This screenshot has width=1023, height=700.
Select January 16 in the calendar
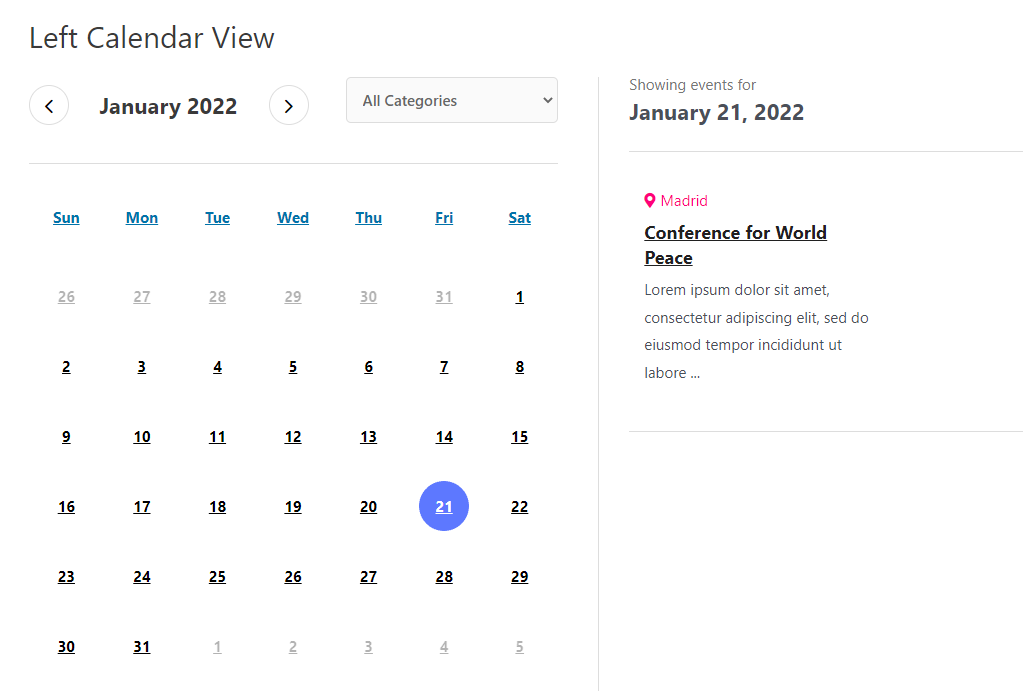[x=67, y=507]
